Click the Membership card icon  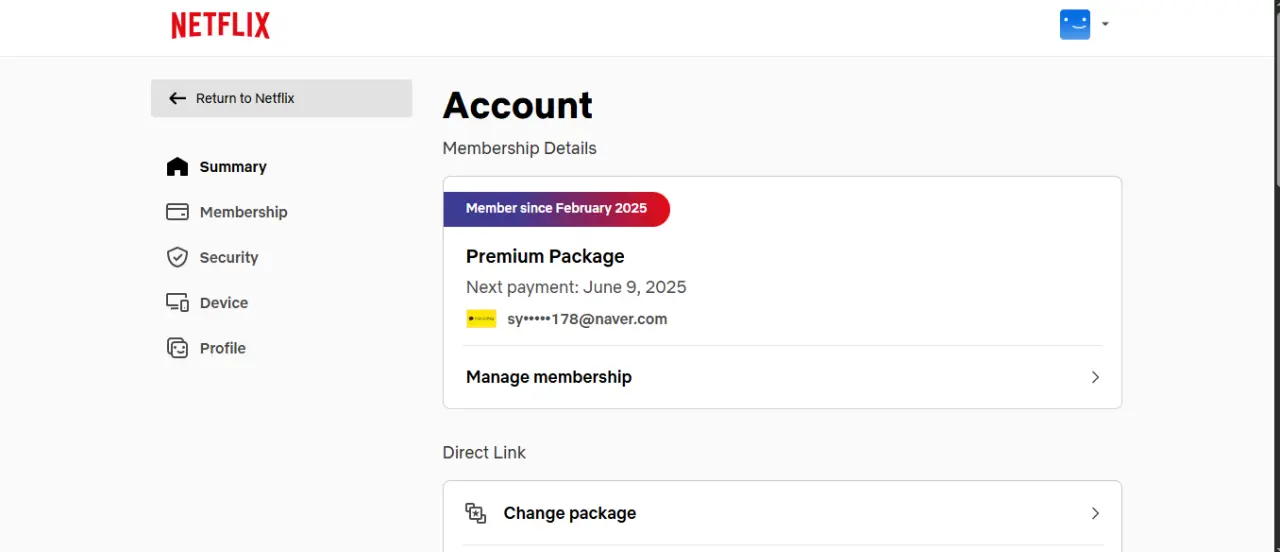(x=177, y=212)
